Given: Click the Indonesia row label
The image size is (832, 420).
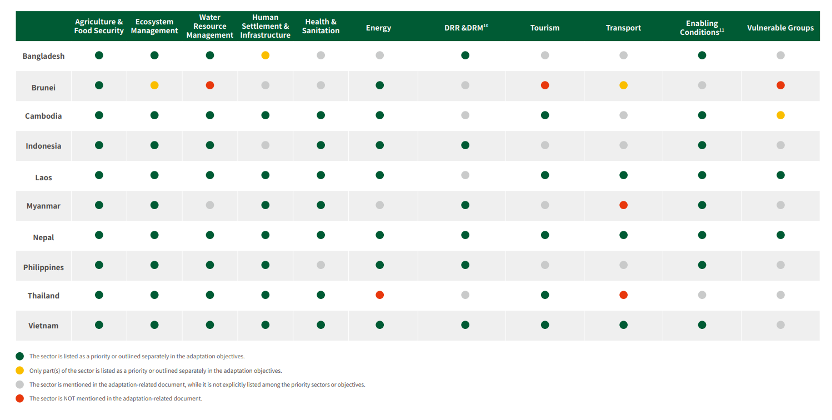Looking at the screenshot, I should click(x=44, y=146).
